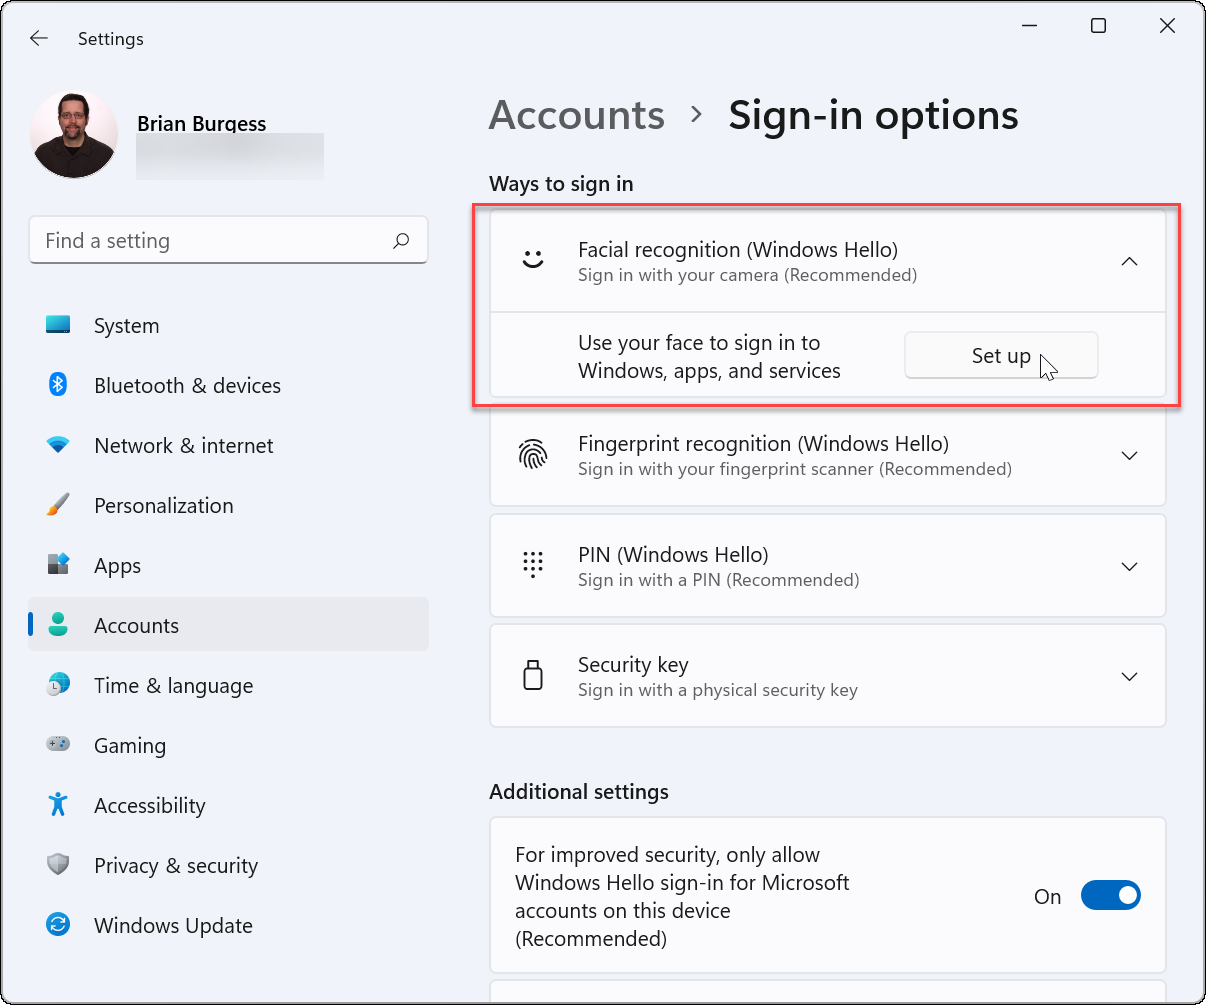This screenshot has height=1005, width=1206.
Task: Click the Find a setting search box
Action: coord(215,241)
